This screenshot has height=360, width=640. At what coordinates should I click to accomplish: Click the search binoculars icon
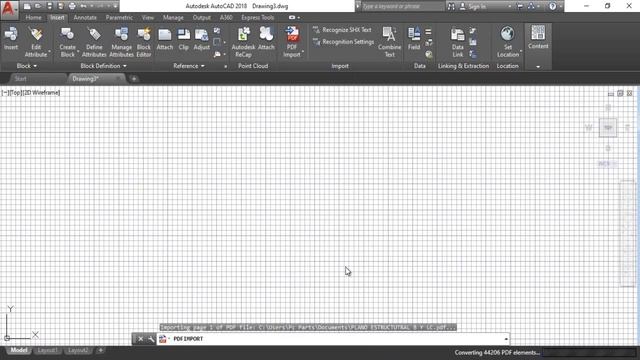click(451, 6)
